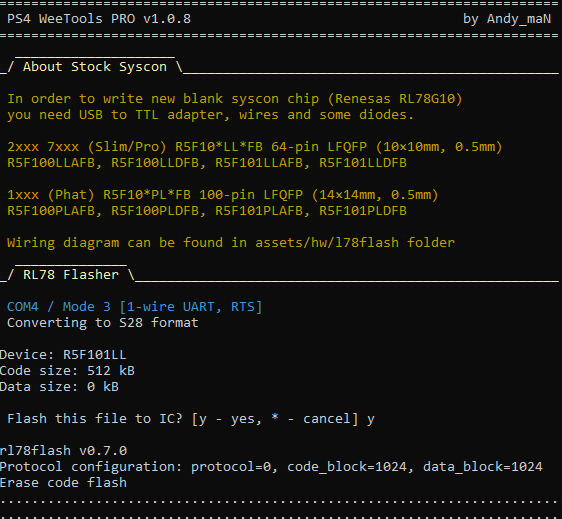Viewport: 562px width, 519px height.
Task: Click the R5F100LLAFB chip name
Action: (51, 163)
